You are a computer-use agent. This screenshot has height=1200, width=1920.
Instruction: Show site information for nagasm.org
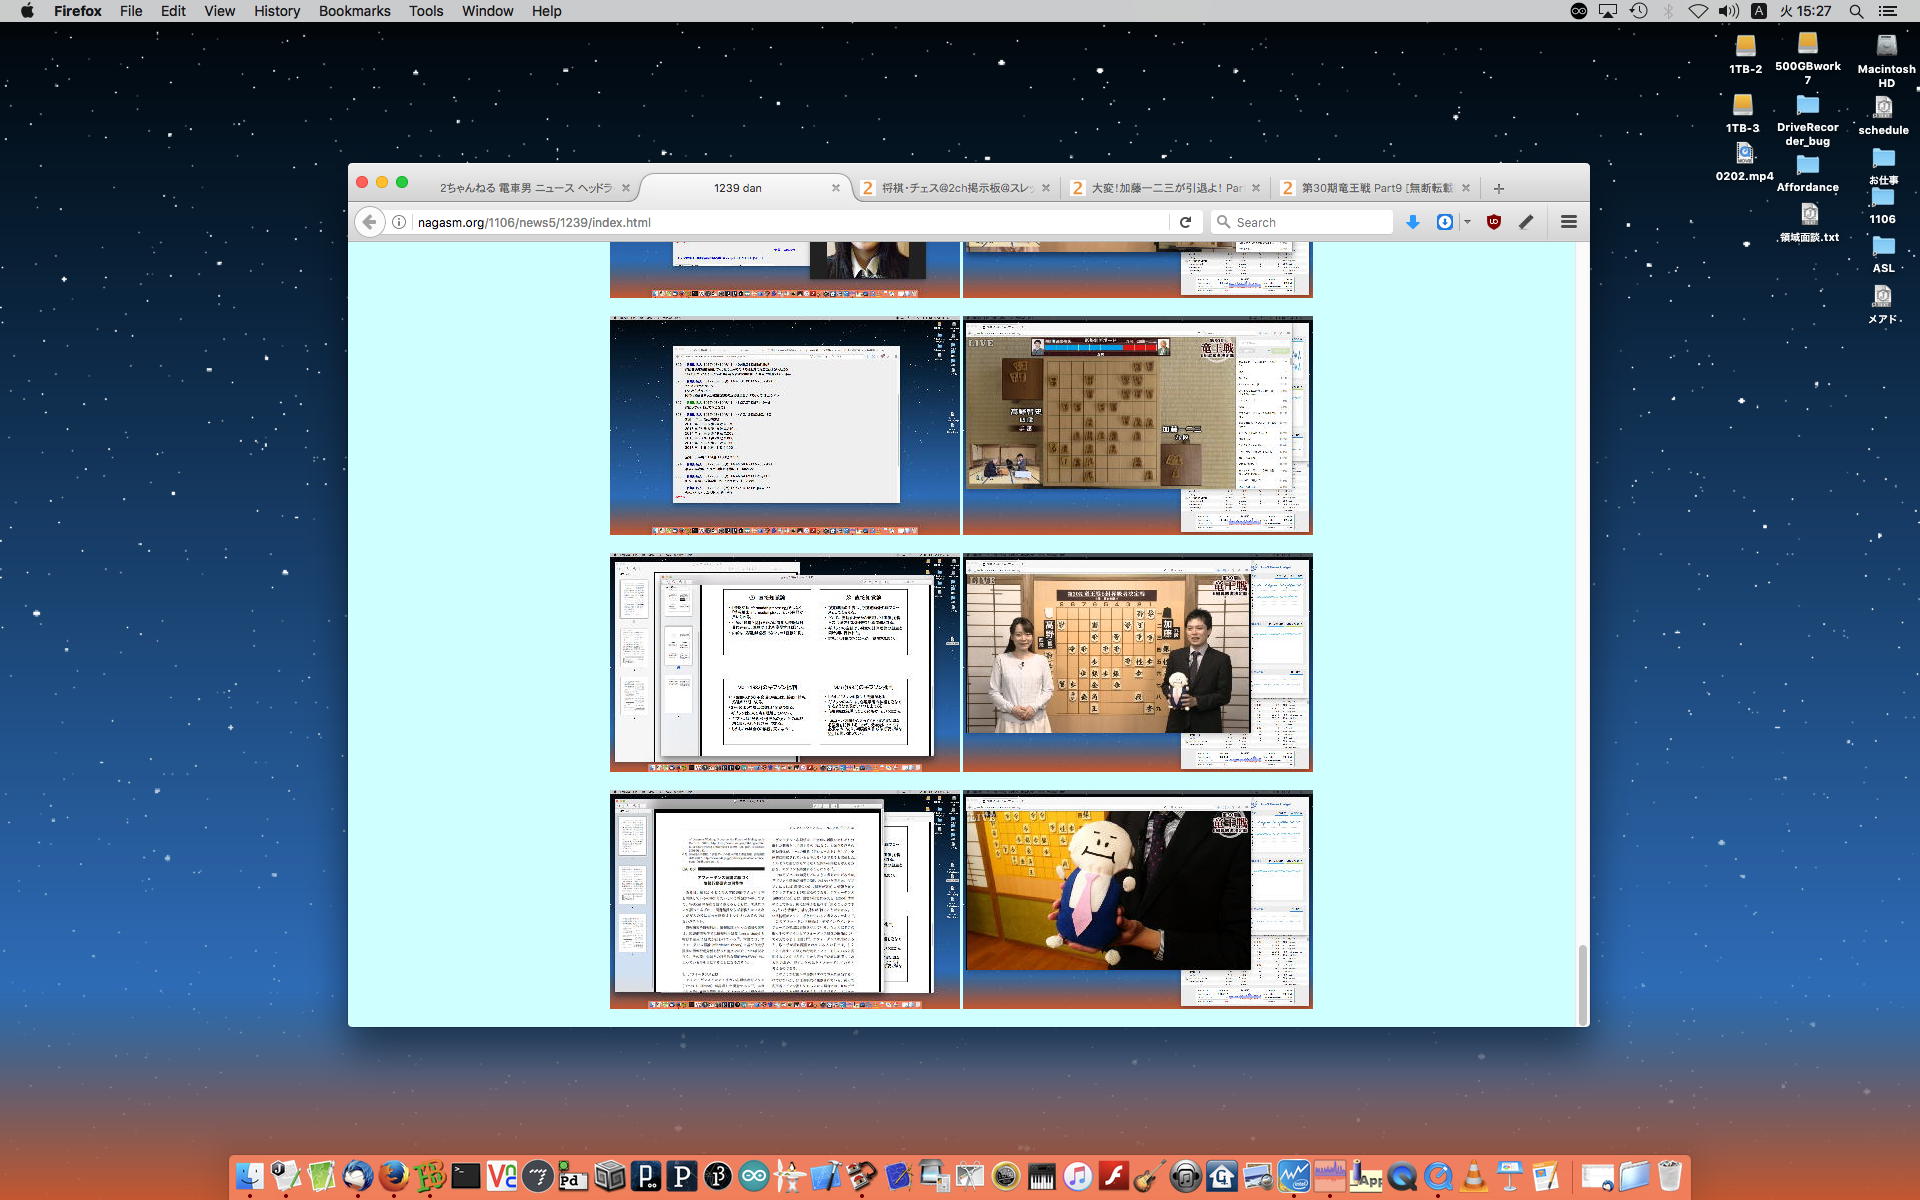point(399,222)
